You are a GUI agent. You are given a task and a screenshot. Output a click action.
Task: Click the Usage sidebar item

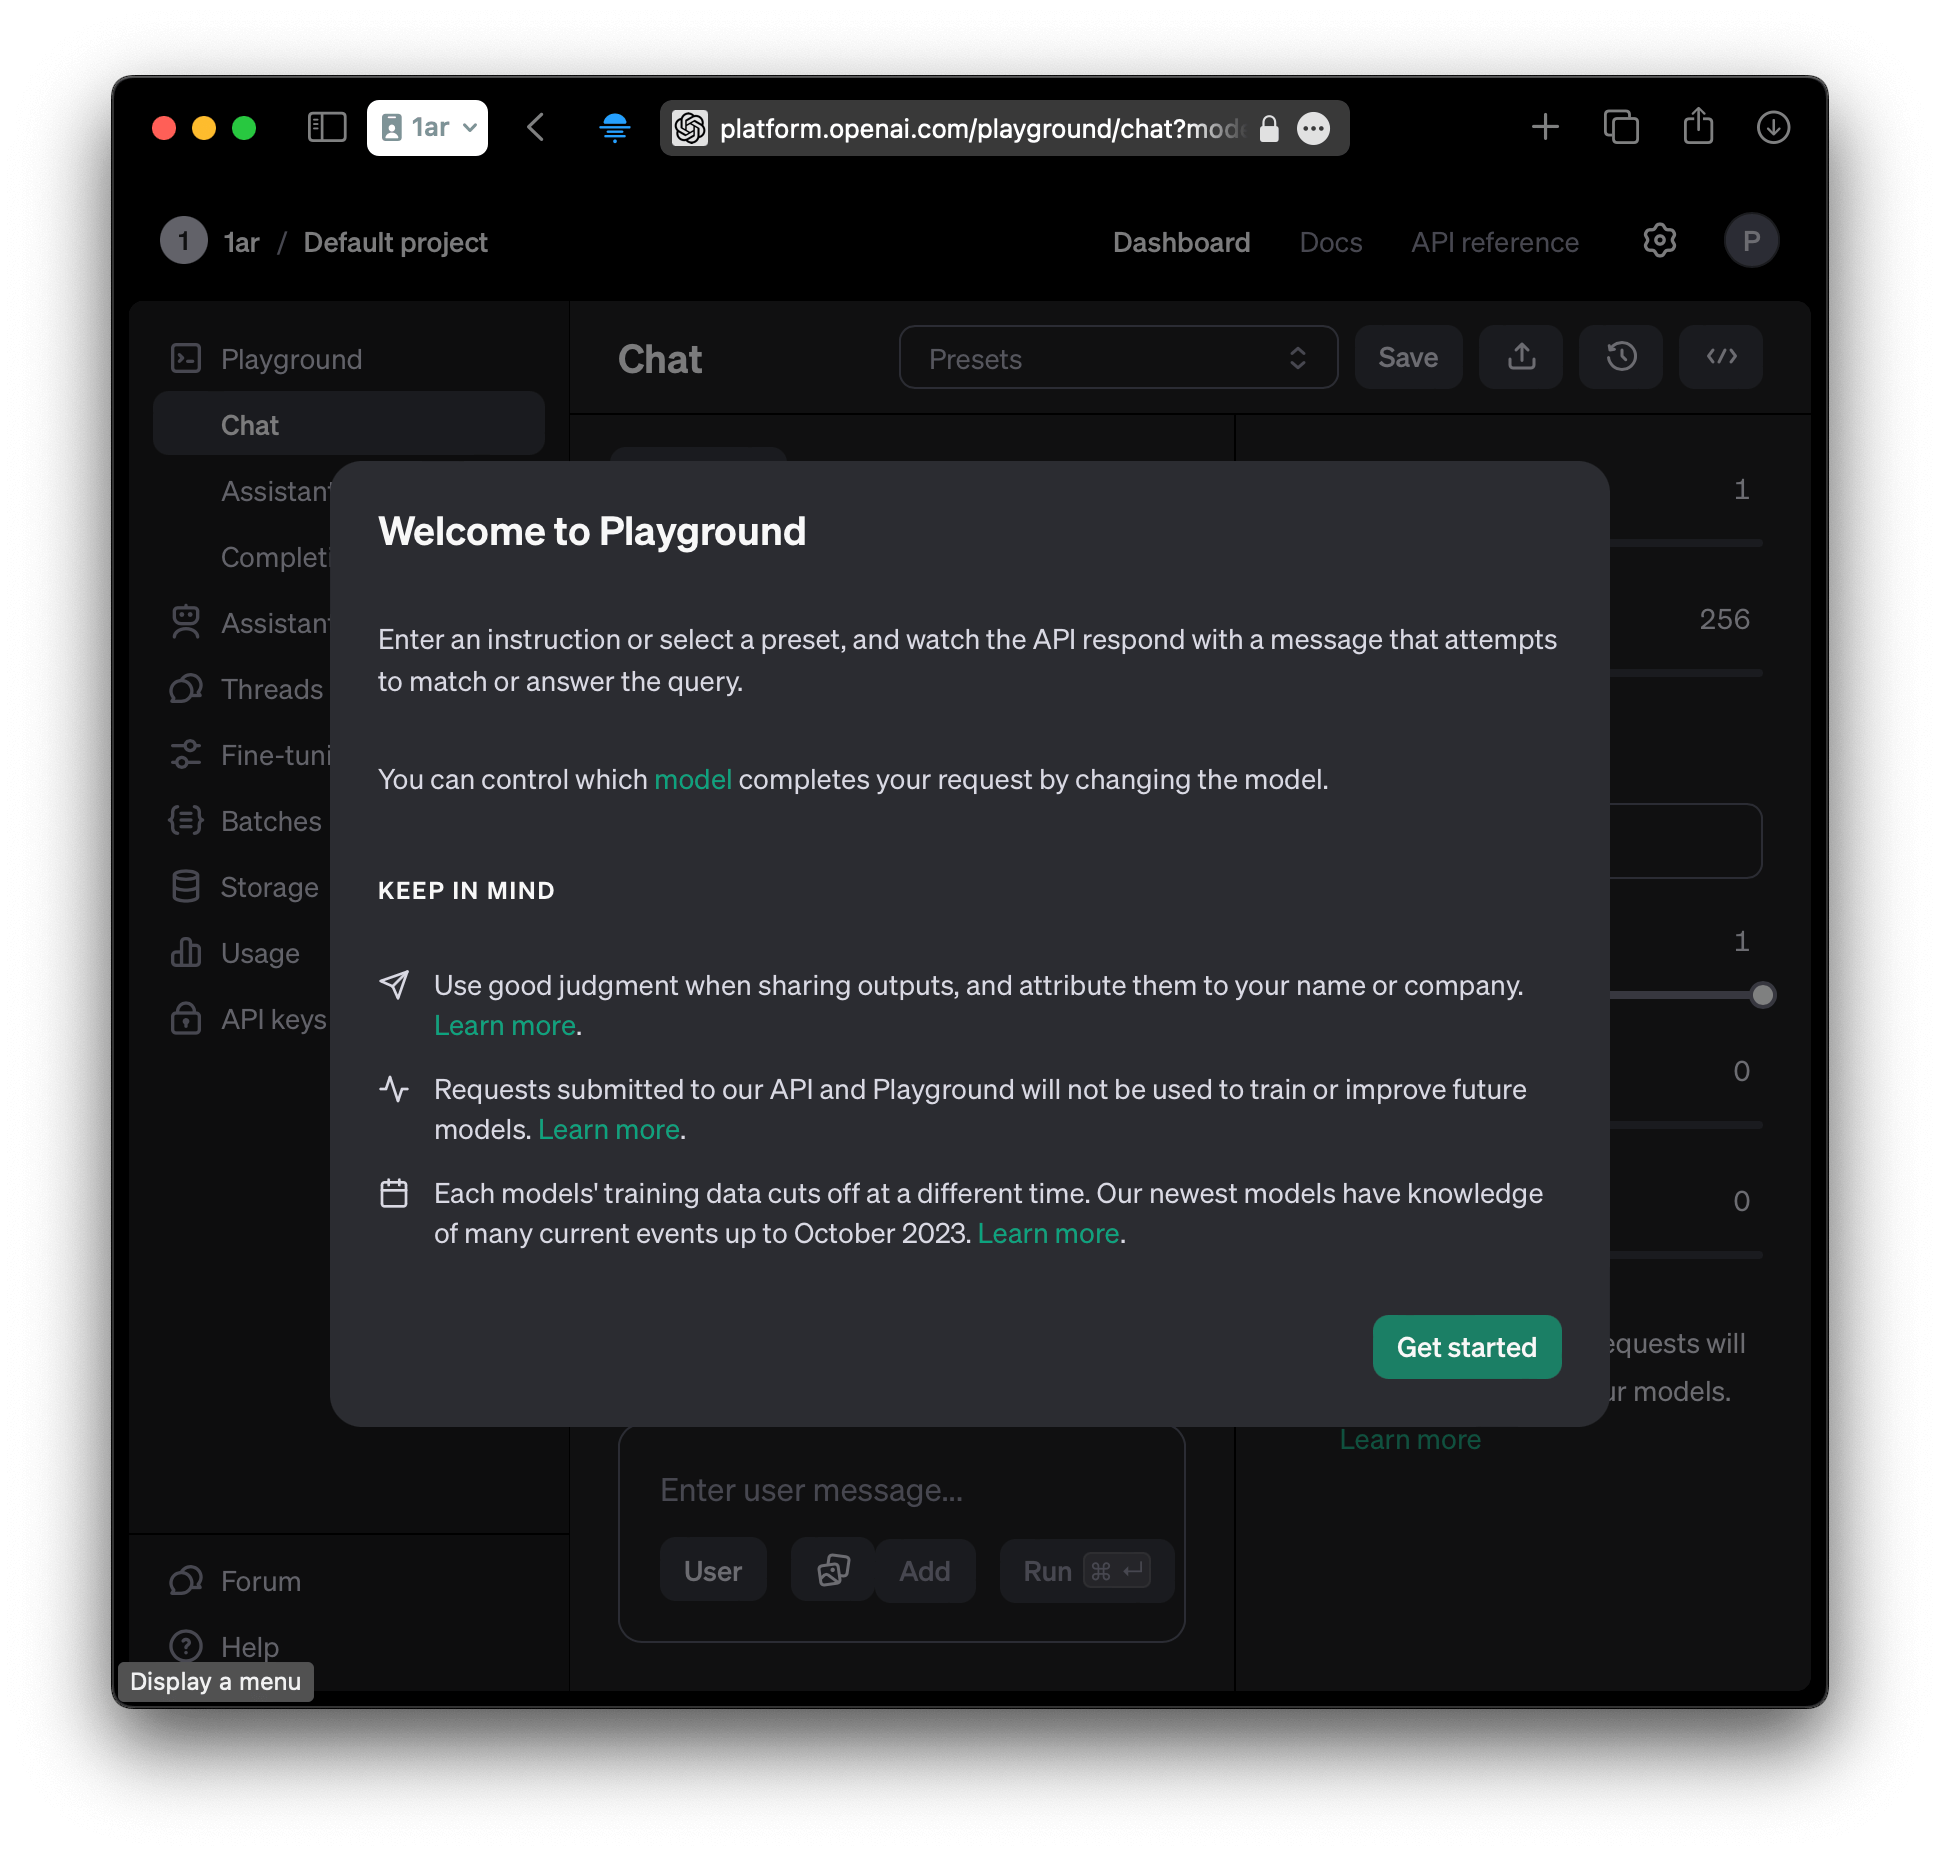(x=260, y=952)
